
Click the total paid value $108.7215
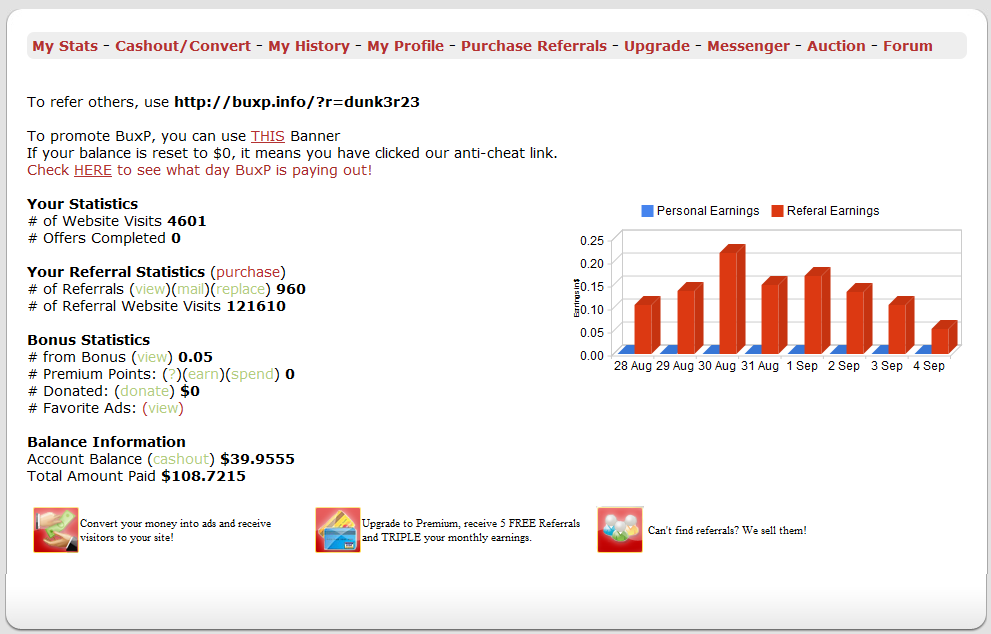point(204,477)
